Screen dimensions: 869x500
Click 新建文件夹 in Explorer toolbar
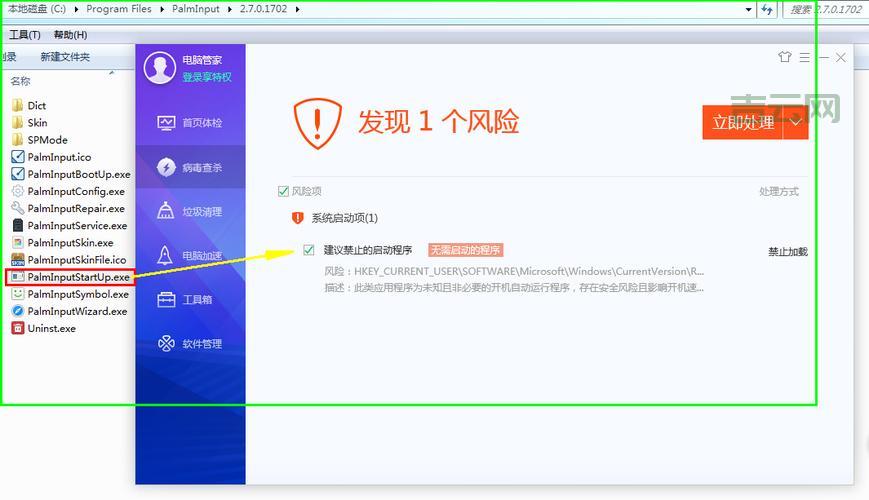click(65, 57)
